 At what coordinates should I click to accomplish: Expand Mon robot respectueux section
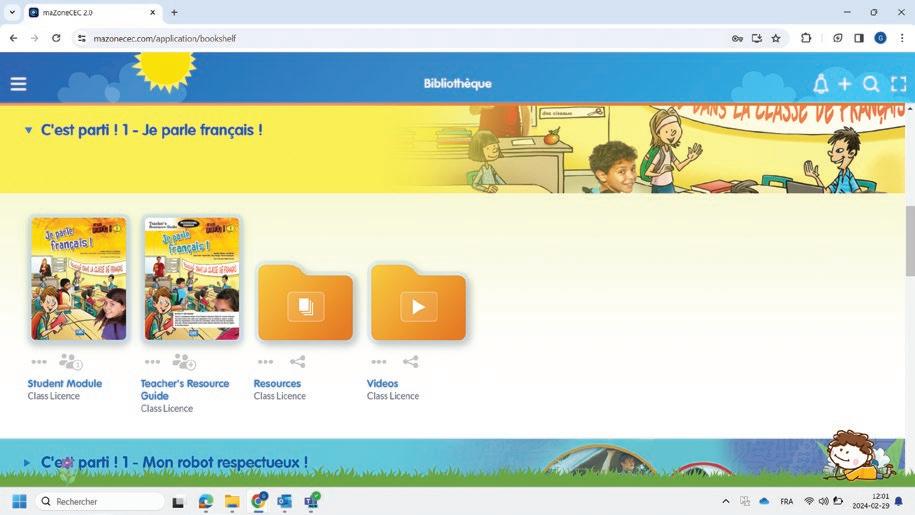tap(27, 463)
